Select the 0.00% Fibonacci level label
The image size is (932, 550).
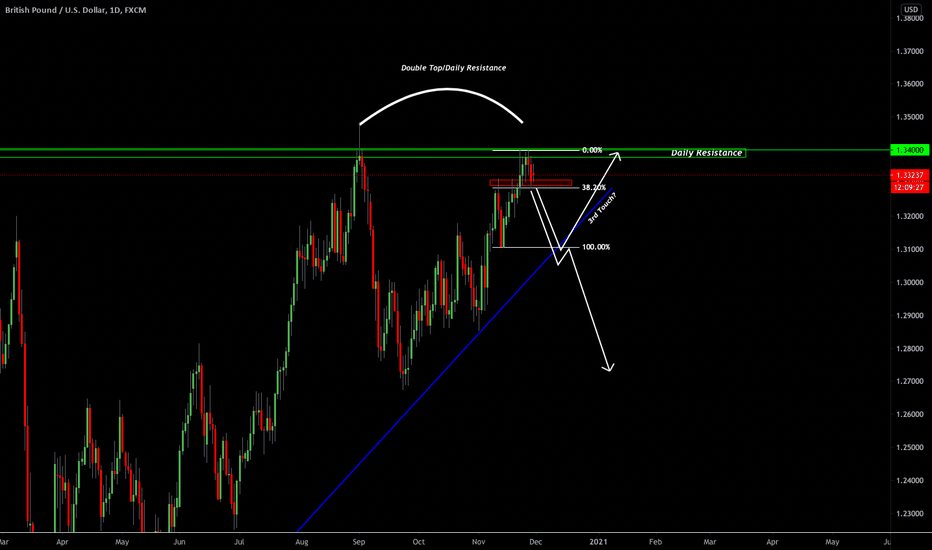tap(592, 150)
